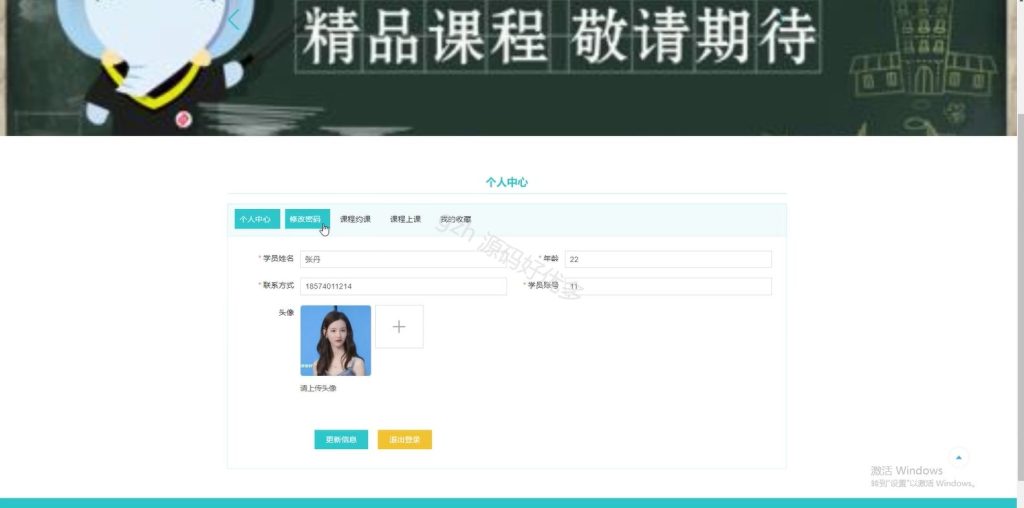The width and height of the screenshot is (1024, 508).
Task: Click the 个人中心 section heading
Action: coord(507,182)
